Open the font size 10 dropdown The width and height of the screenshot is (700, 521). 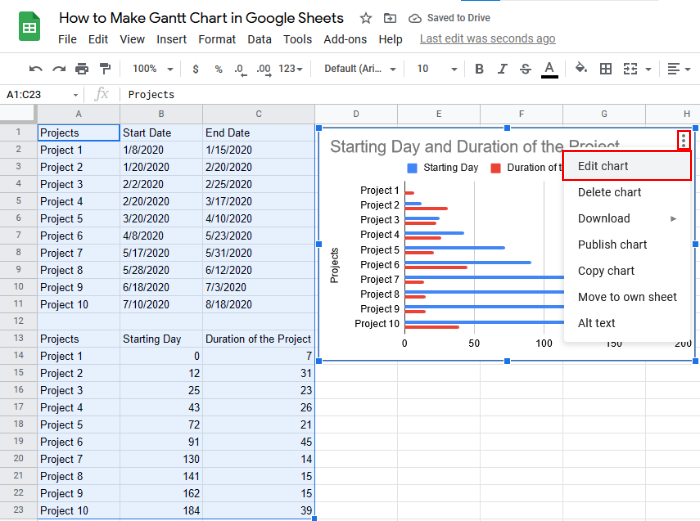[x=437, y=69]
